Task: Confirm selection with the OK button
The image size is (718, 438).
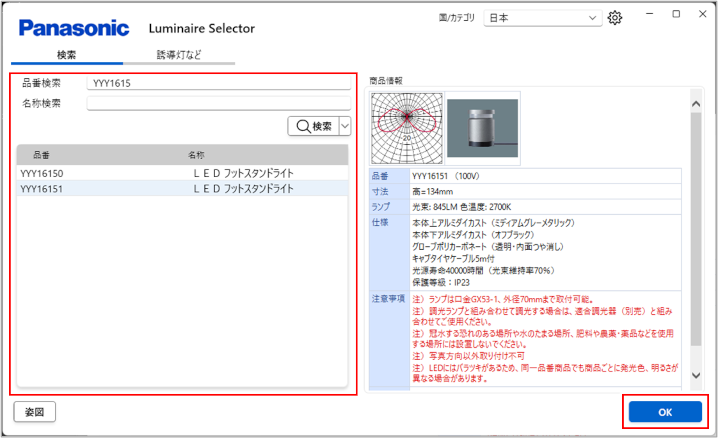Action: point(665,411)
